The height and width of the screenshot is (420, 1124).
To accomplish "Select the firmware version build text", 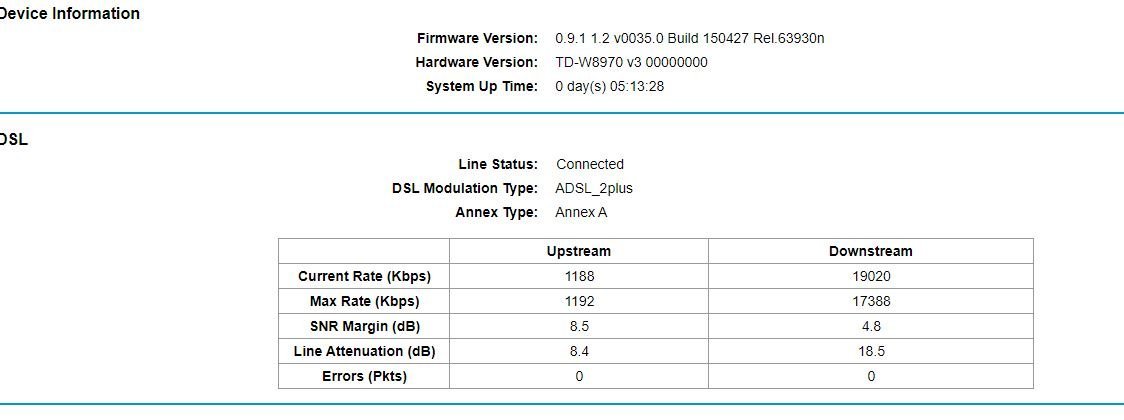I will coord(689,38).
